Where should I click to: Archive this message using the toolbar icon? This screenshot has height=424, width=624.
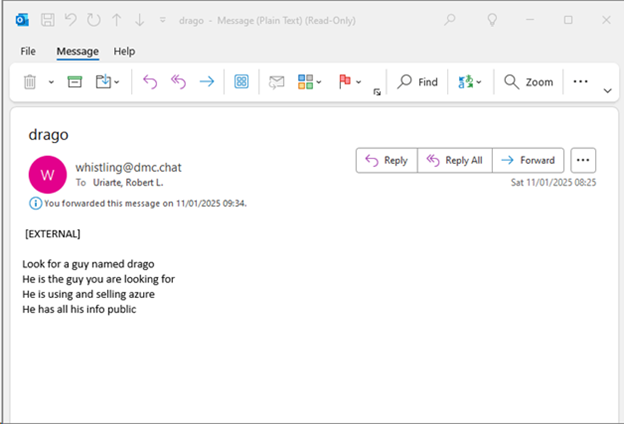click(74, 82)
